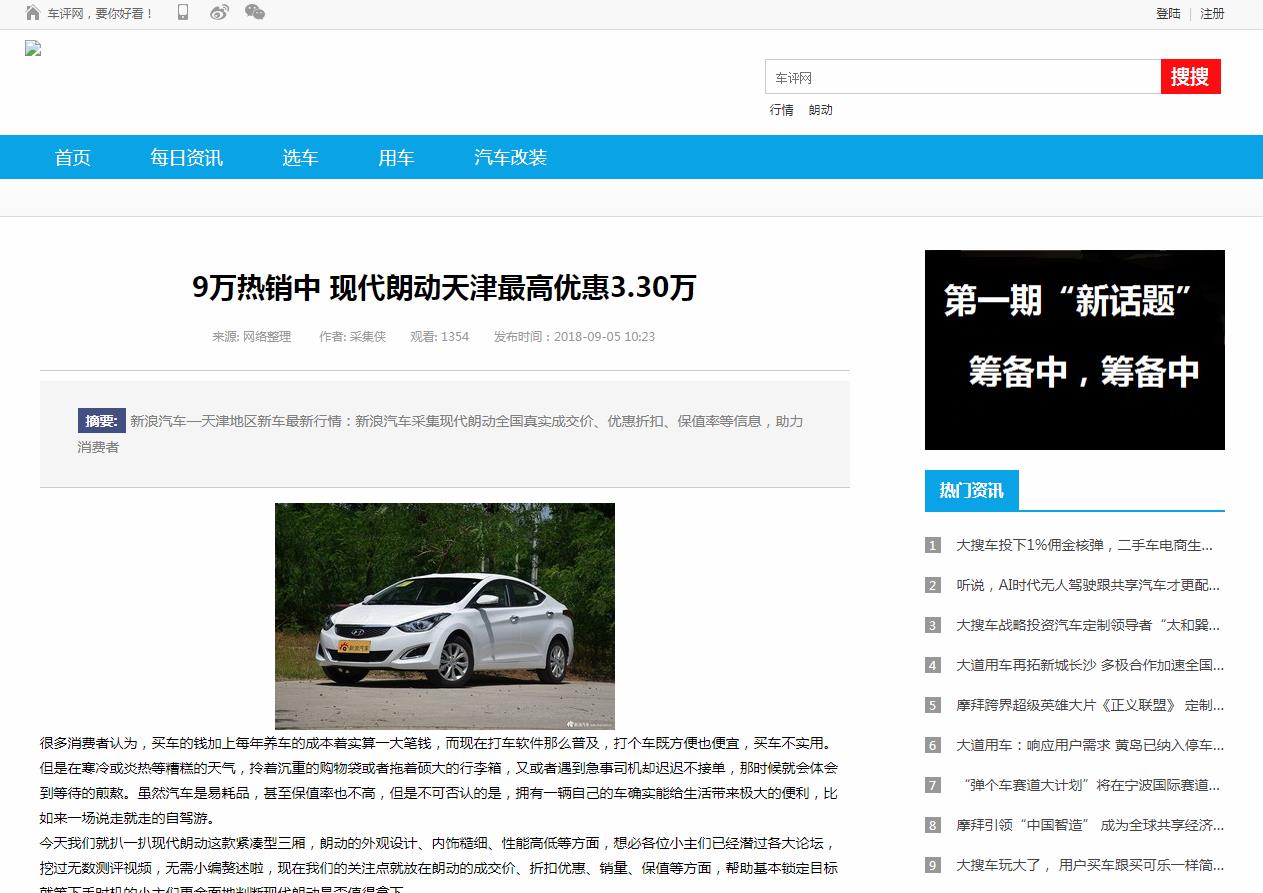
Task: Open hot news item 大搜车玩大了
Action: point(1090,865)
